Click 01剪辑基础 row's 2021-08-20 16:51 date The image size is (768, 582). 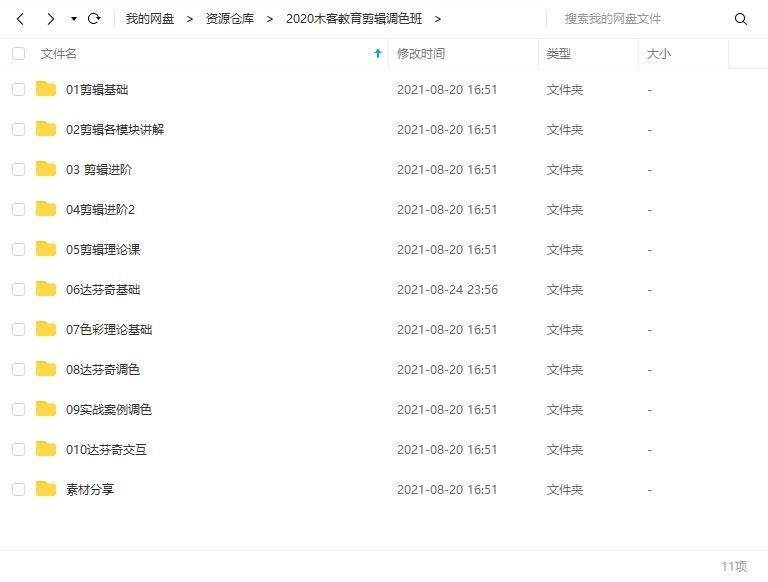(447, 90)
